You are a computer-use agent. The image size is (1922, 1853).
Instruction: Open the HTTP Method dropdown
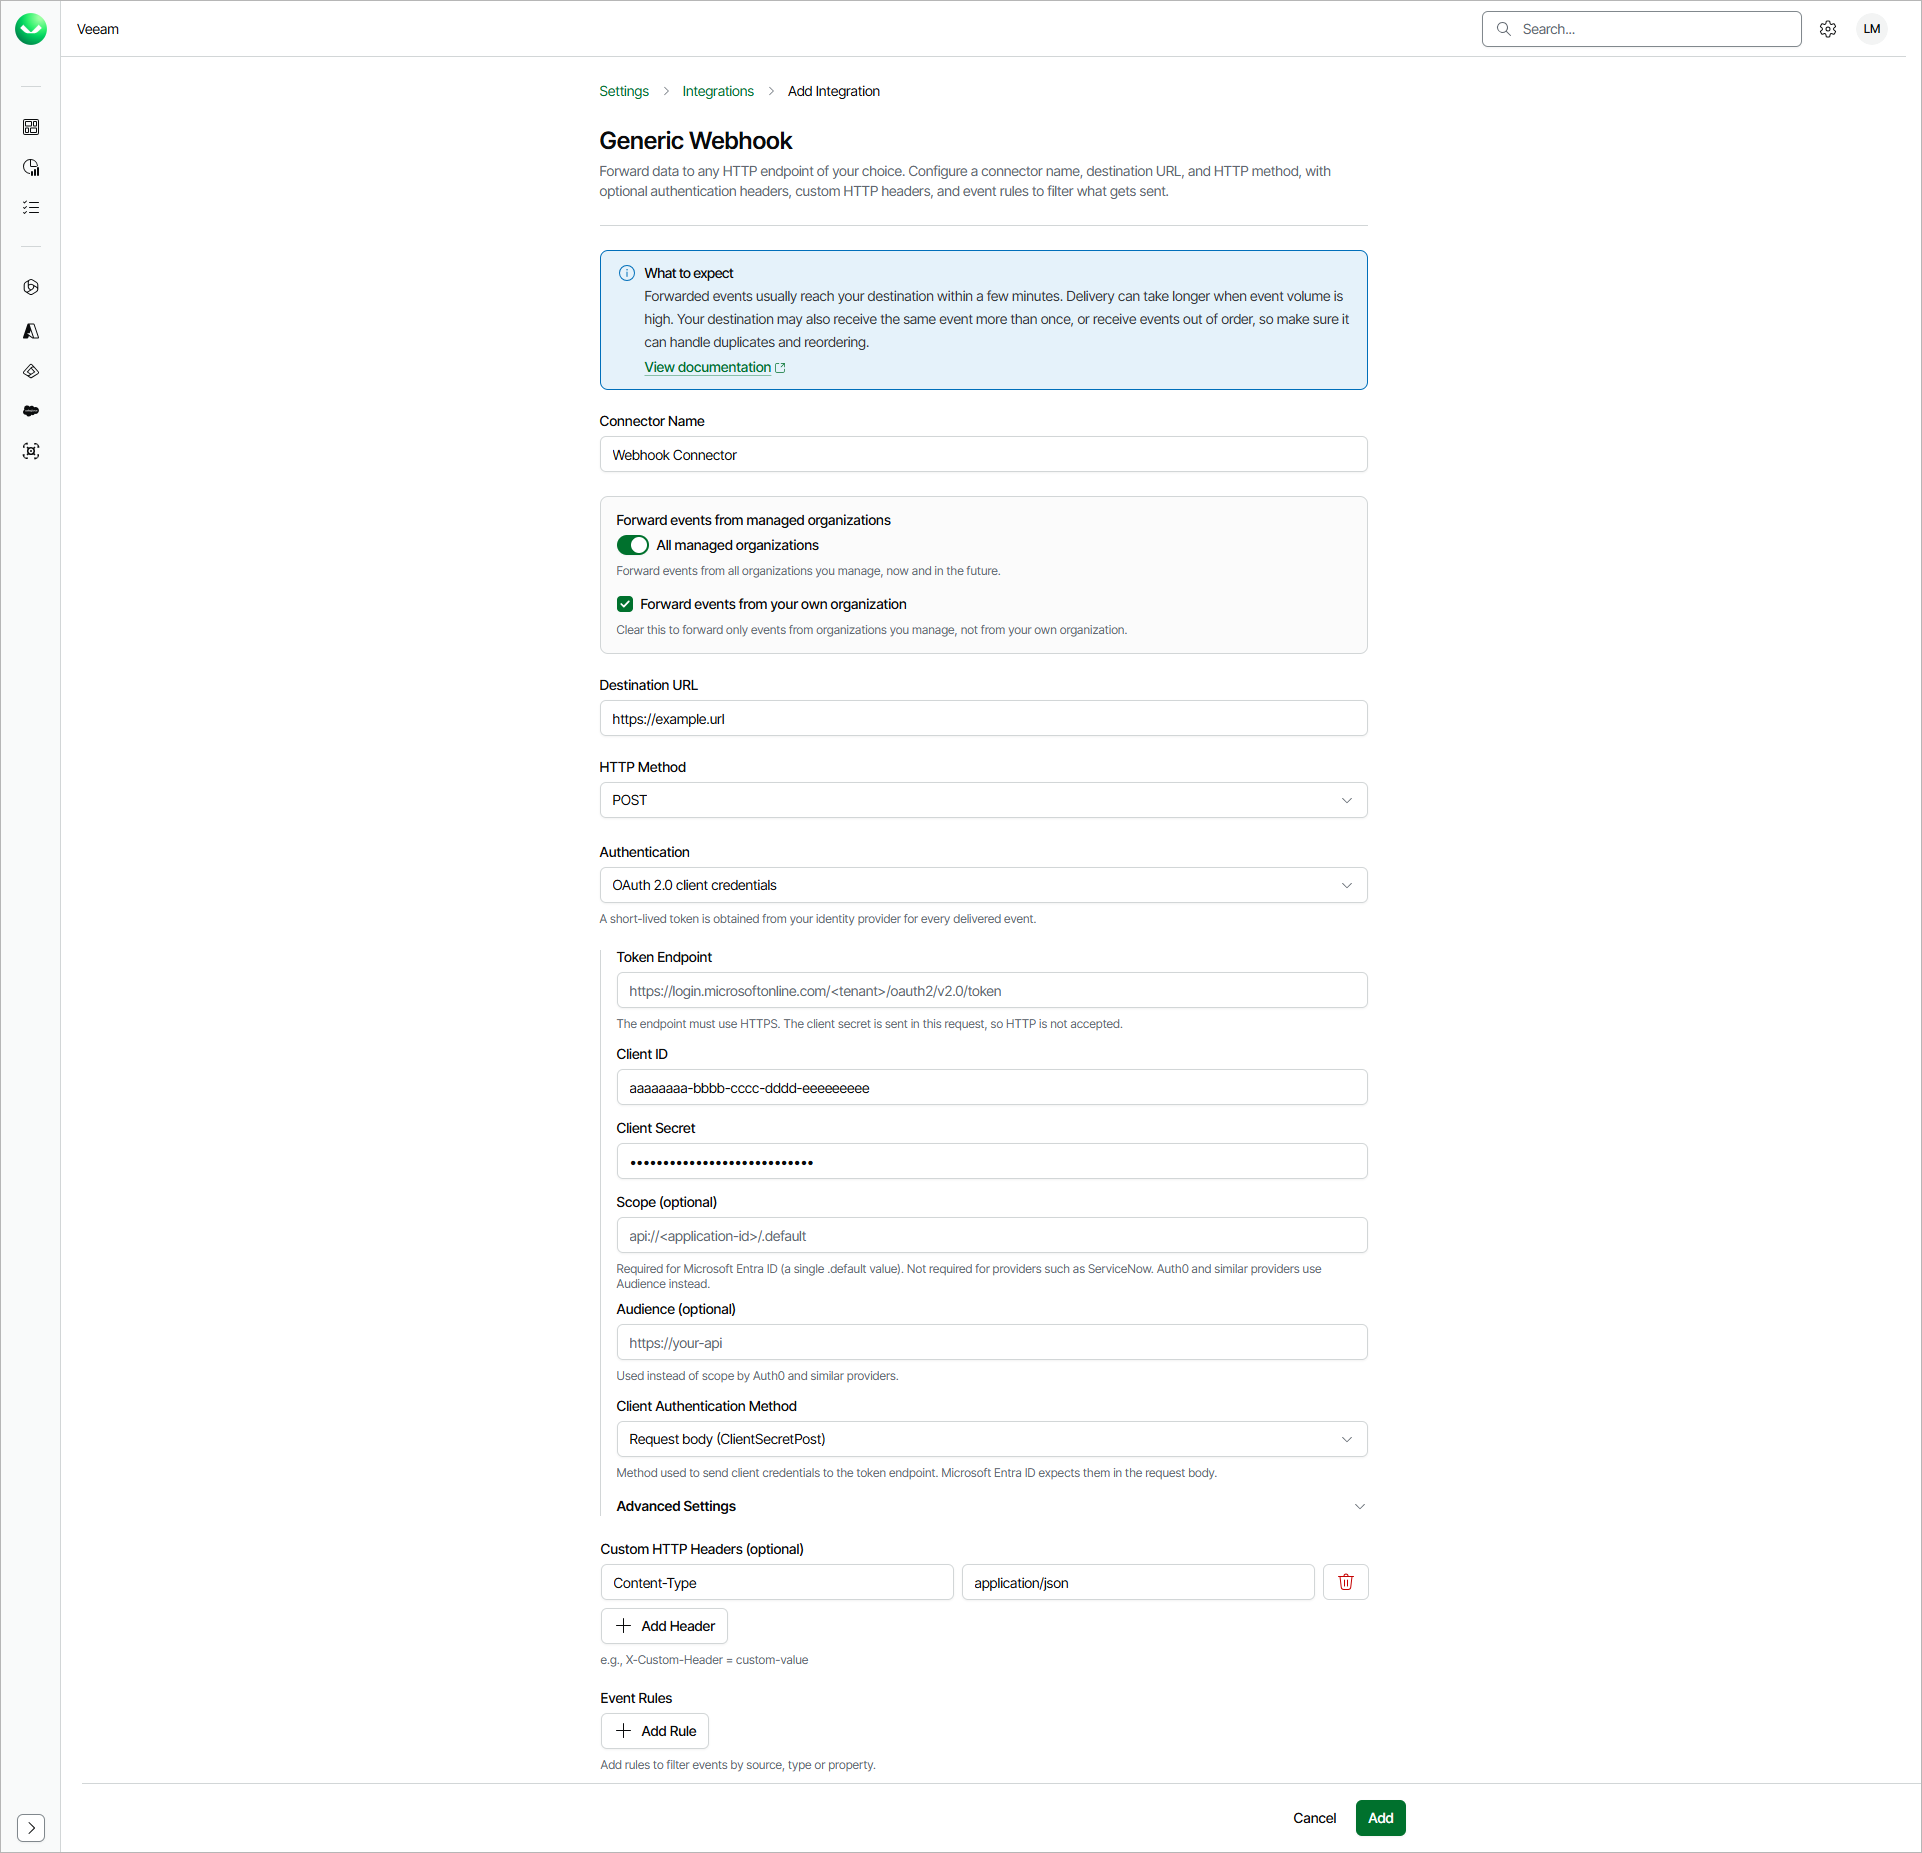pos(983,800)
